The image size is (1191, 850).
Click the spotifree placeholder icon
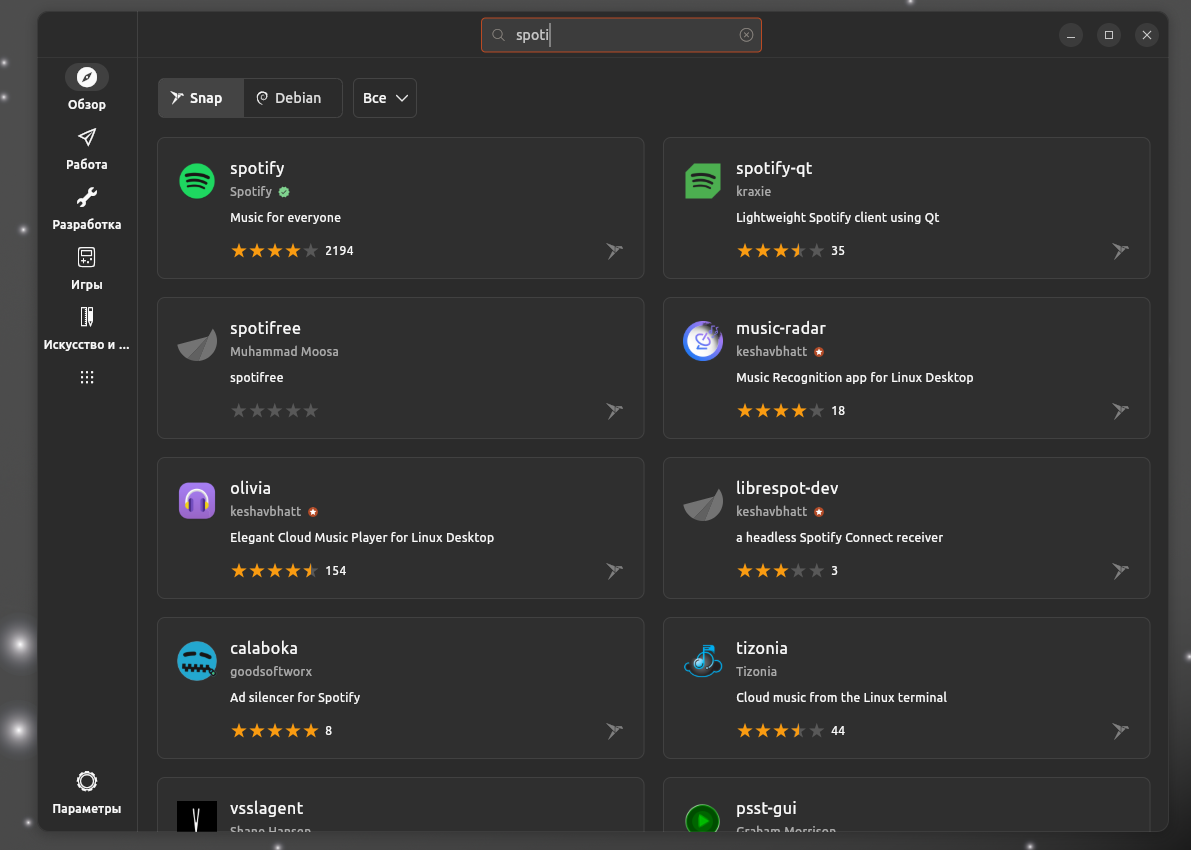tap(197, 343)
